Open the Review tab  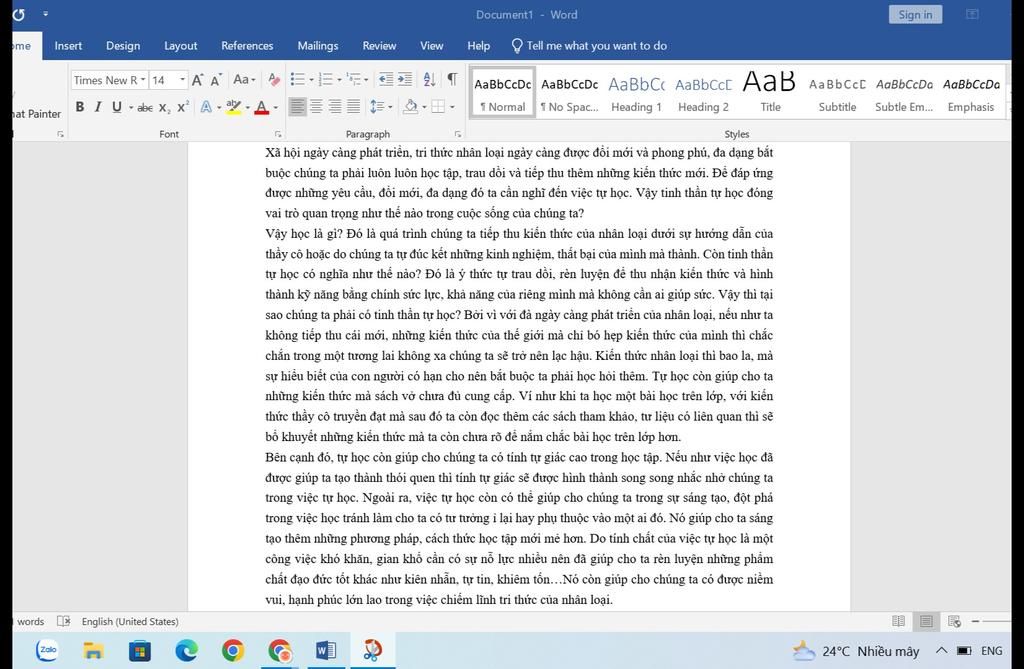click(x=379, y=46)
